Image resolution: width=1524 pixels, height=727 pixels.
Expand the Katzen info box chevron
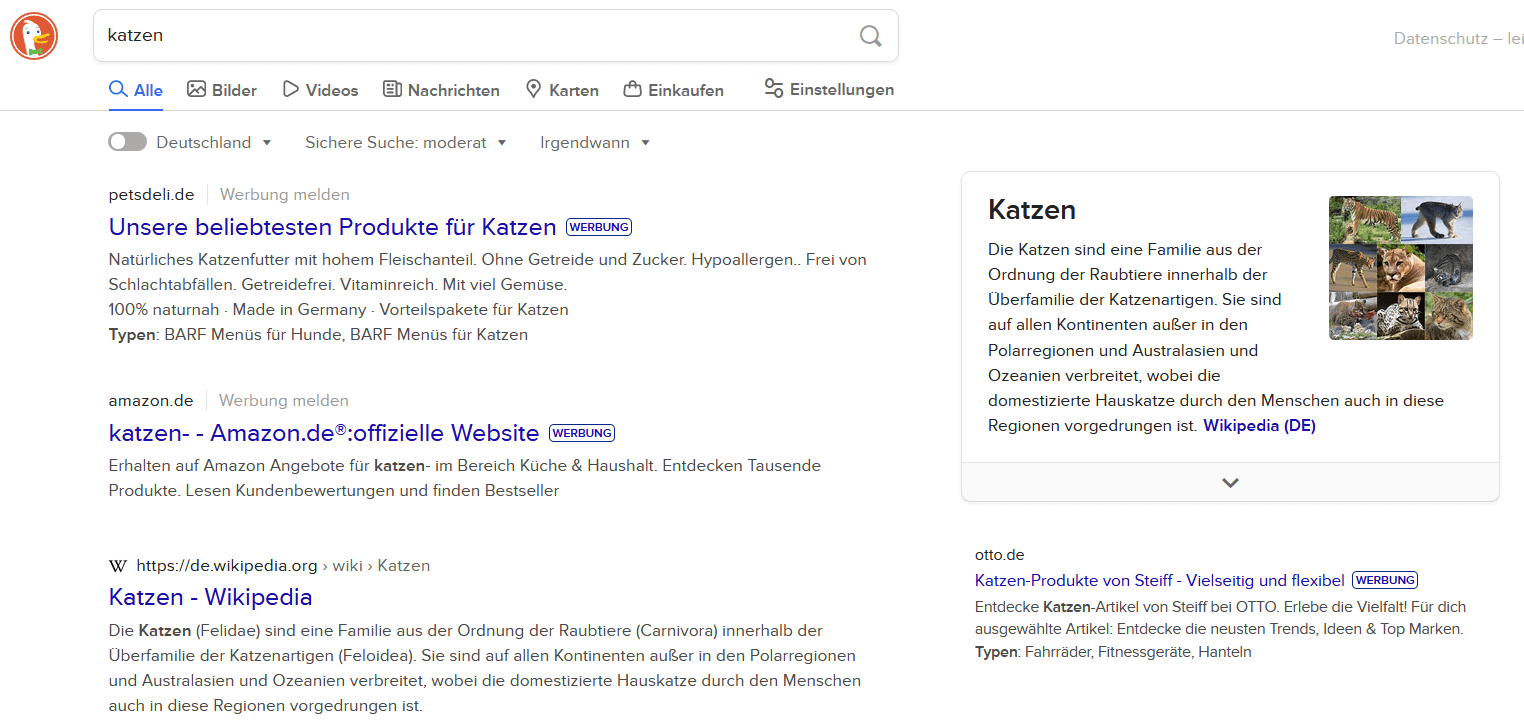coord(1230,482)
